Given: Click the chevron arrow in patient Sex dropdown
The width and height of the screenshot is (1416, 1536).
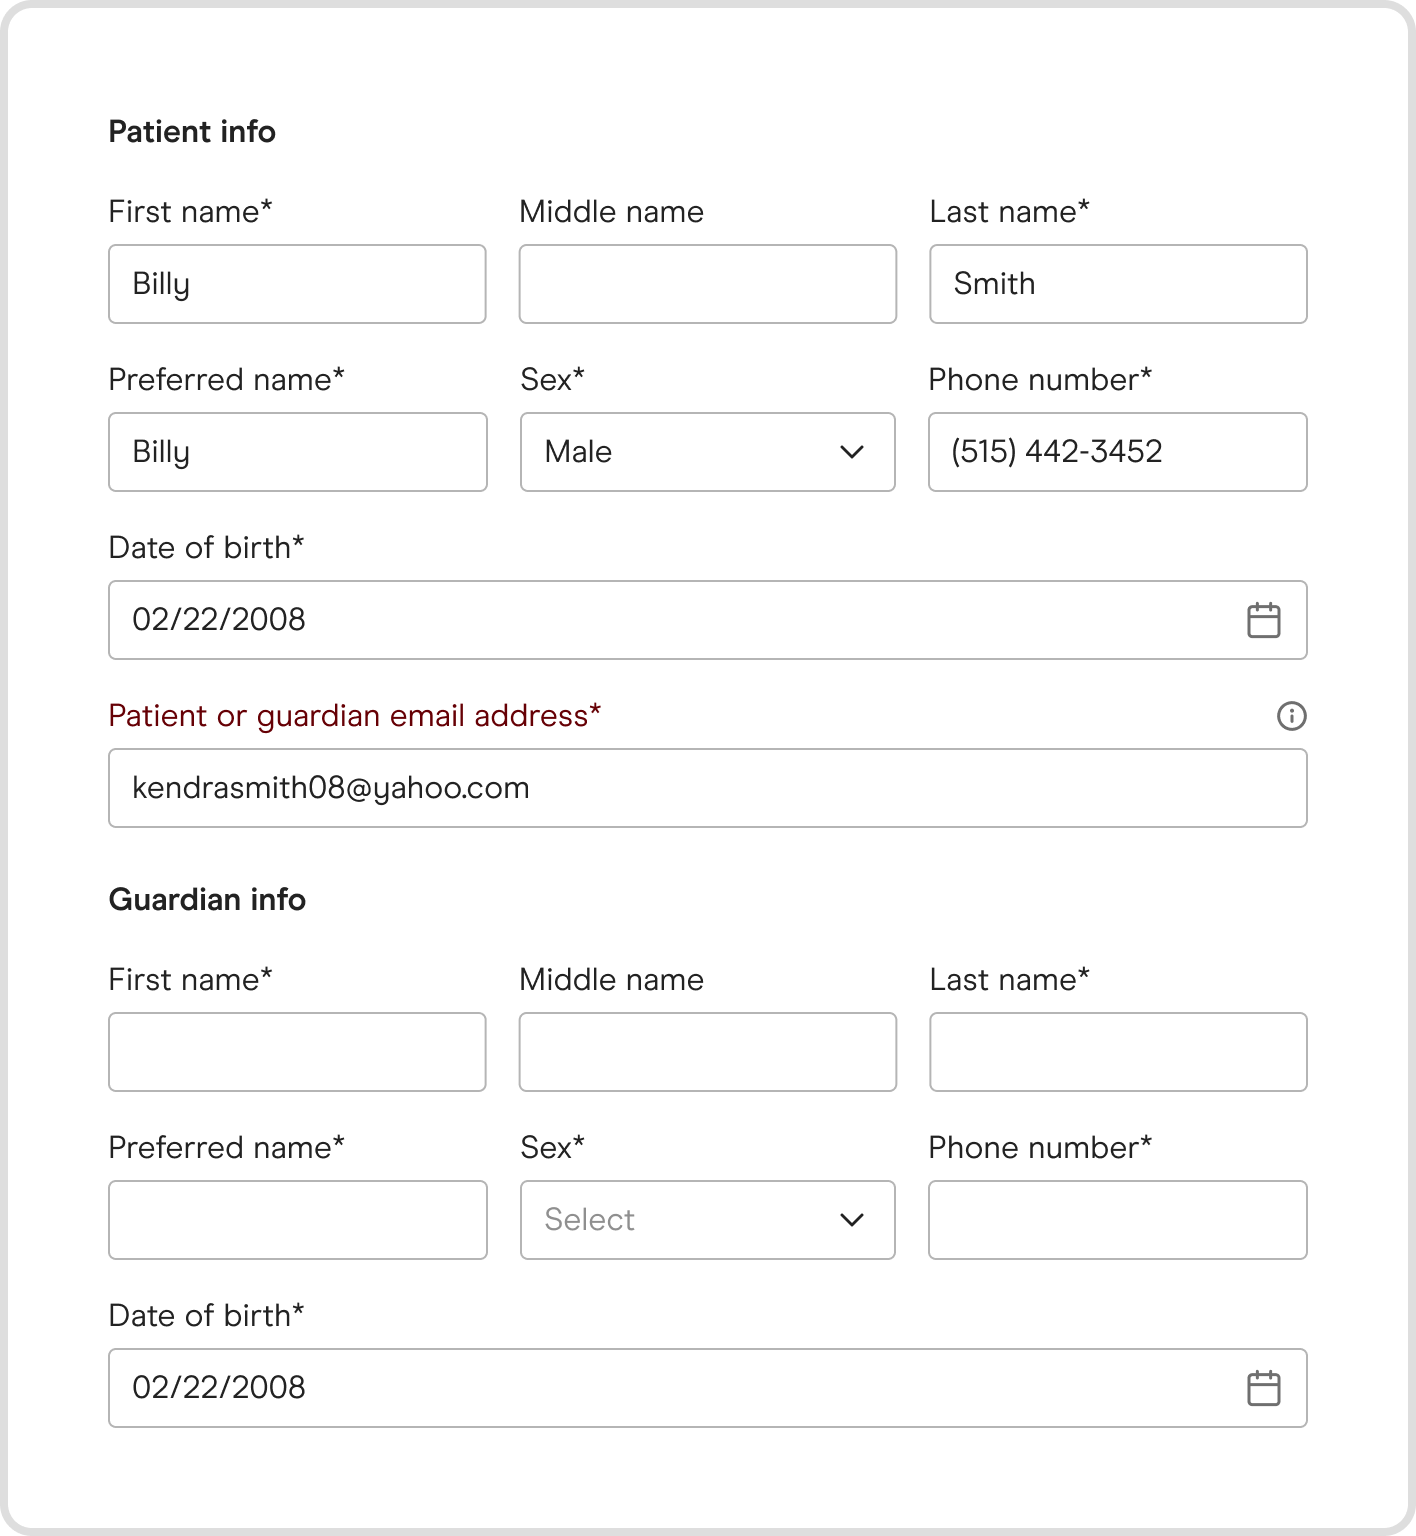Looking at the screenshot, I should (x=852, y=452).
